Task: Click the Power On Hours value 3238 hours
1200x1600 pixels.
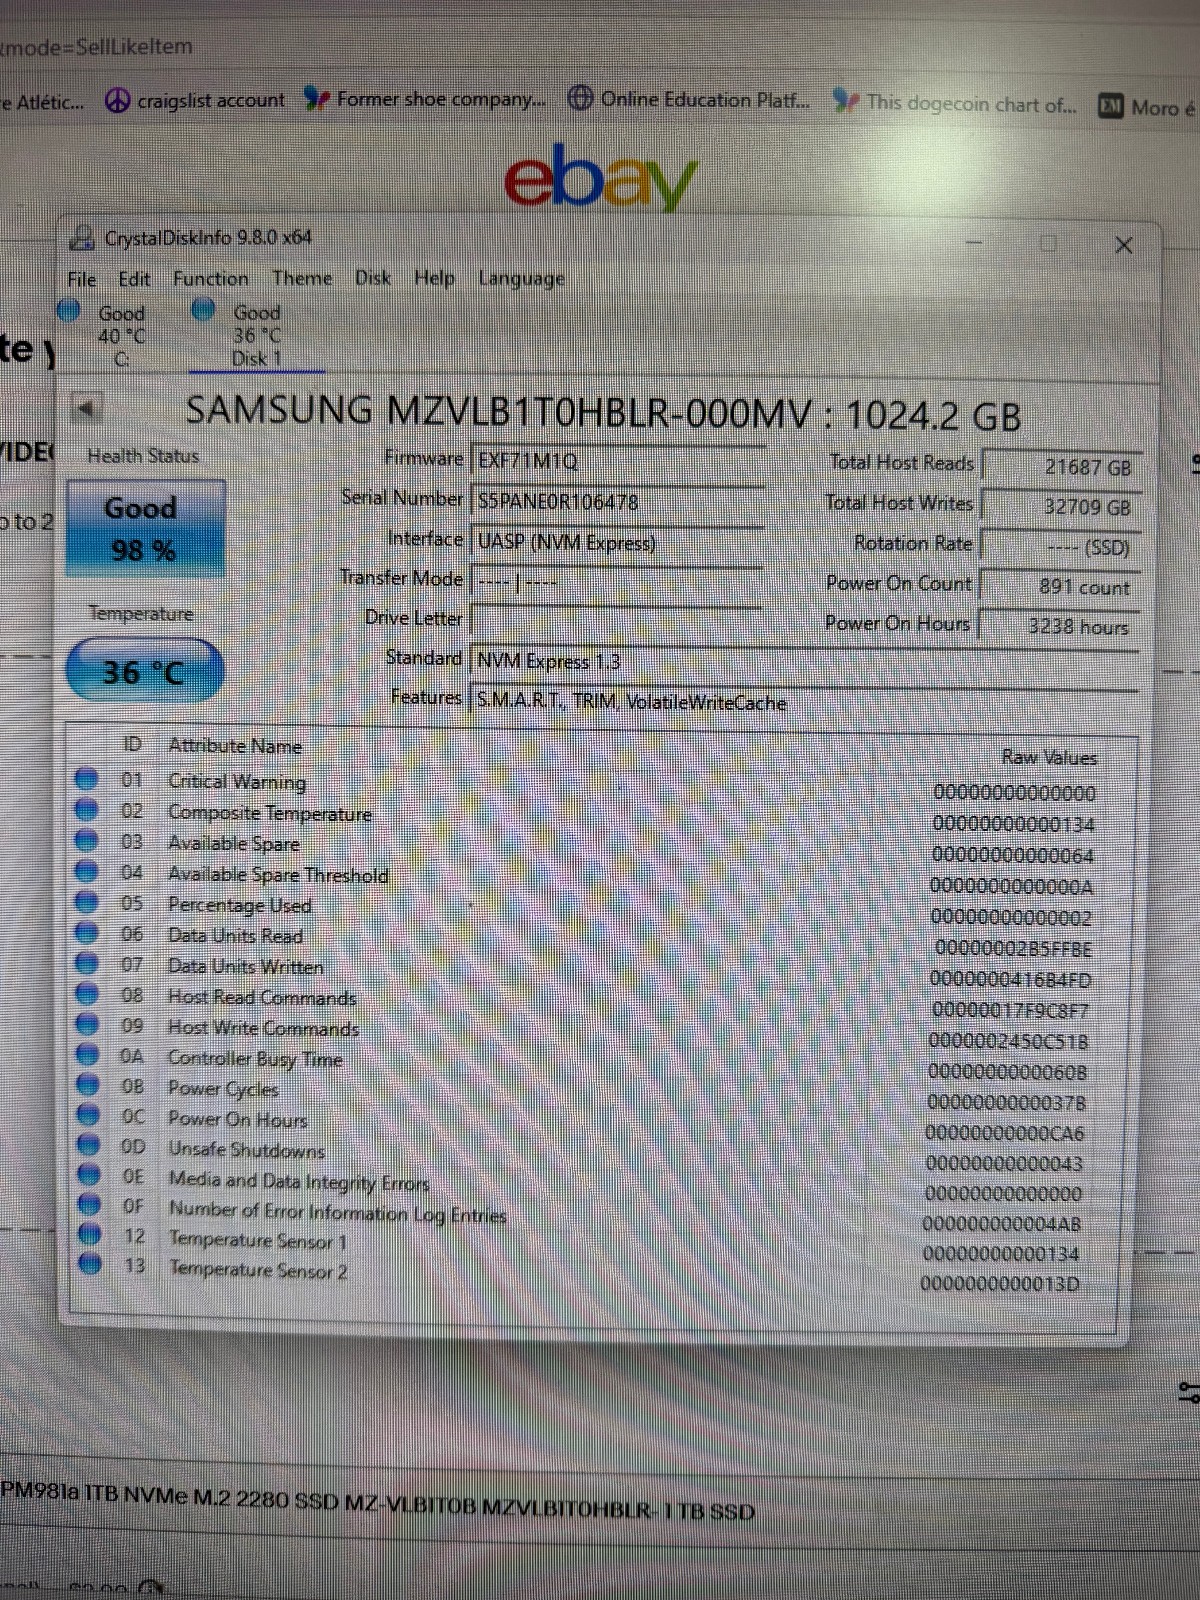Action: click(x=1059, y=626)
